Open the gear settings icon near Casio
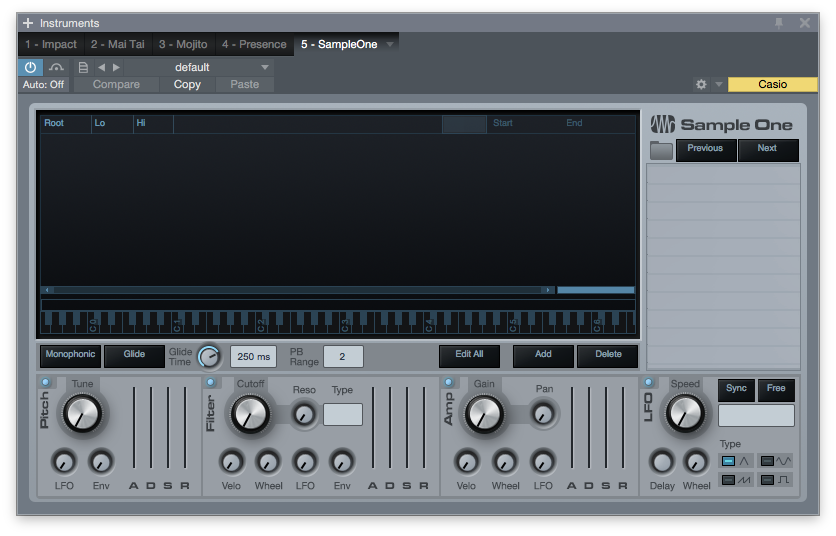836x536 pixels. [701, 85]
